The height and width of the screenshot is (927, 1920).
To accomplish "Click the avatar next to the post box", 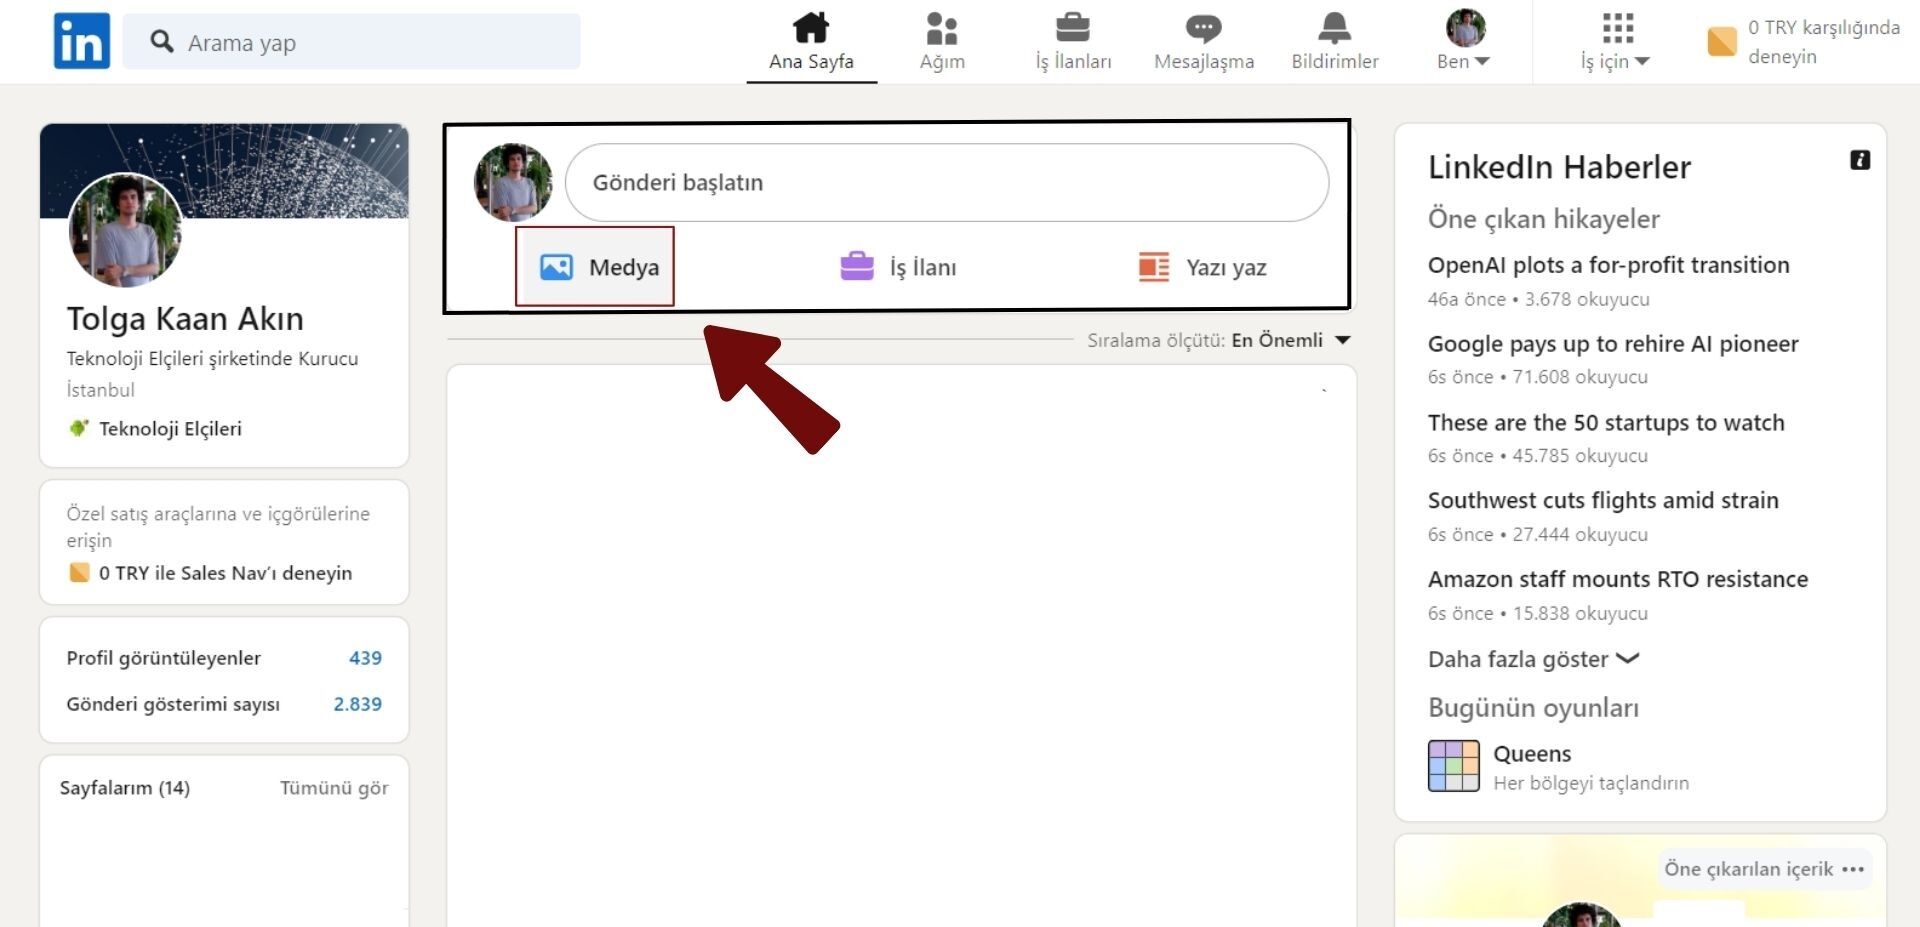I will point(513,182).
